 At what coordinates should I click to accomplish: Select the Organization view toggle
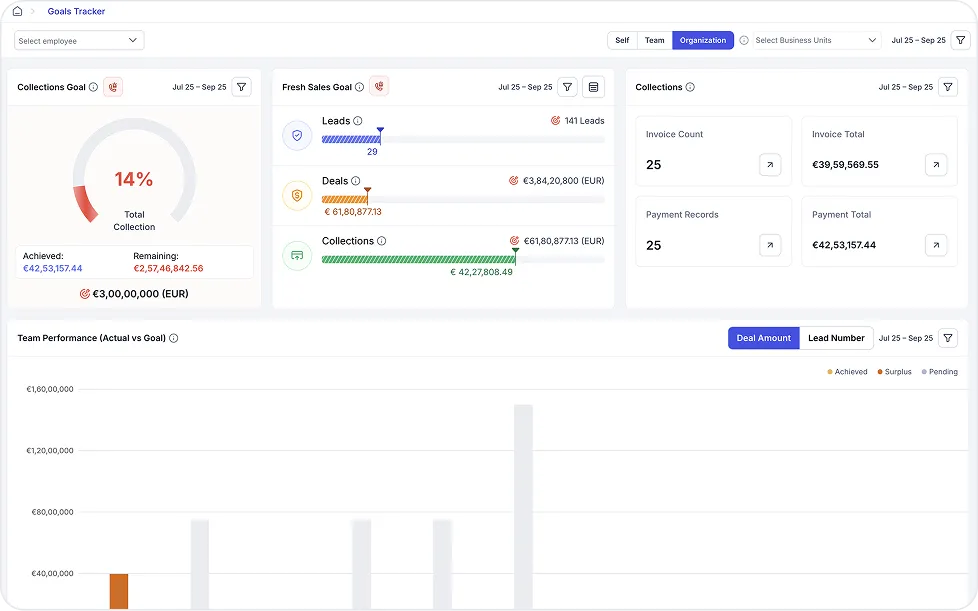pyautogui.click(x=703, y=40)
